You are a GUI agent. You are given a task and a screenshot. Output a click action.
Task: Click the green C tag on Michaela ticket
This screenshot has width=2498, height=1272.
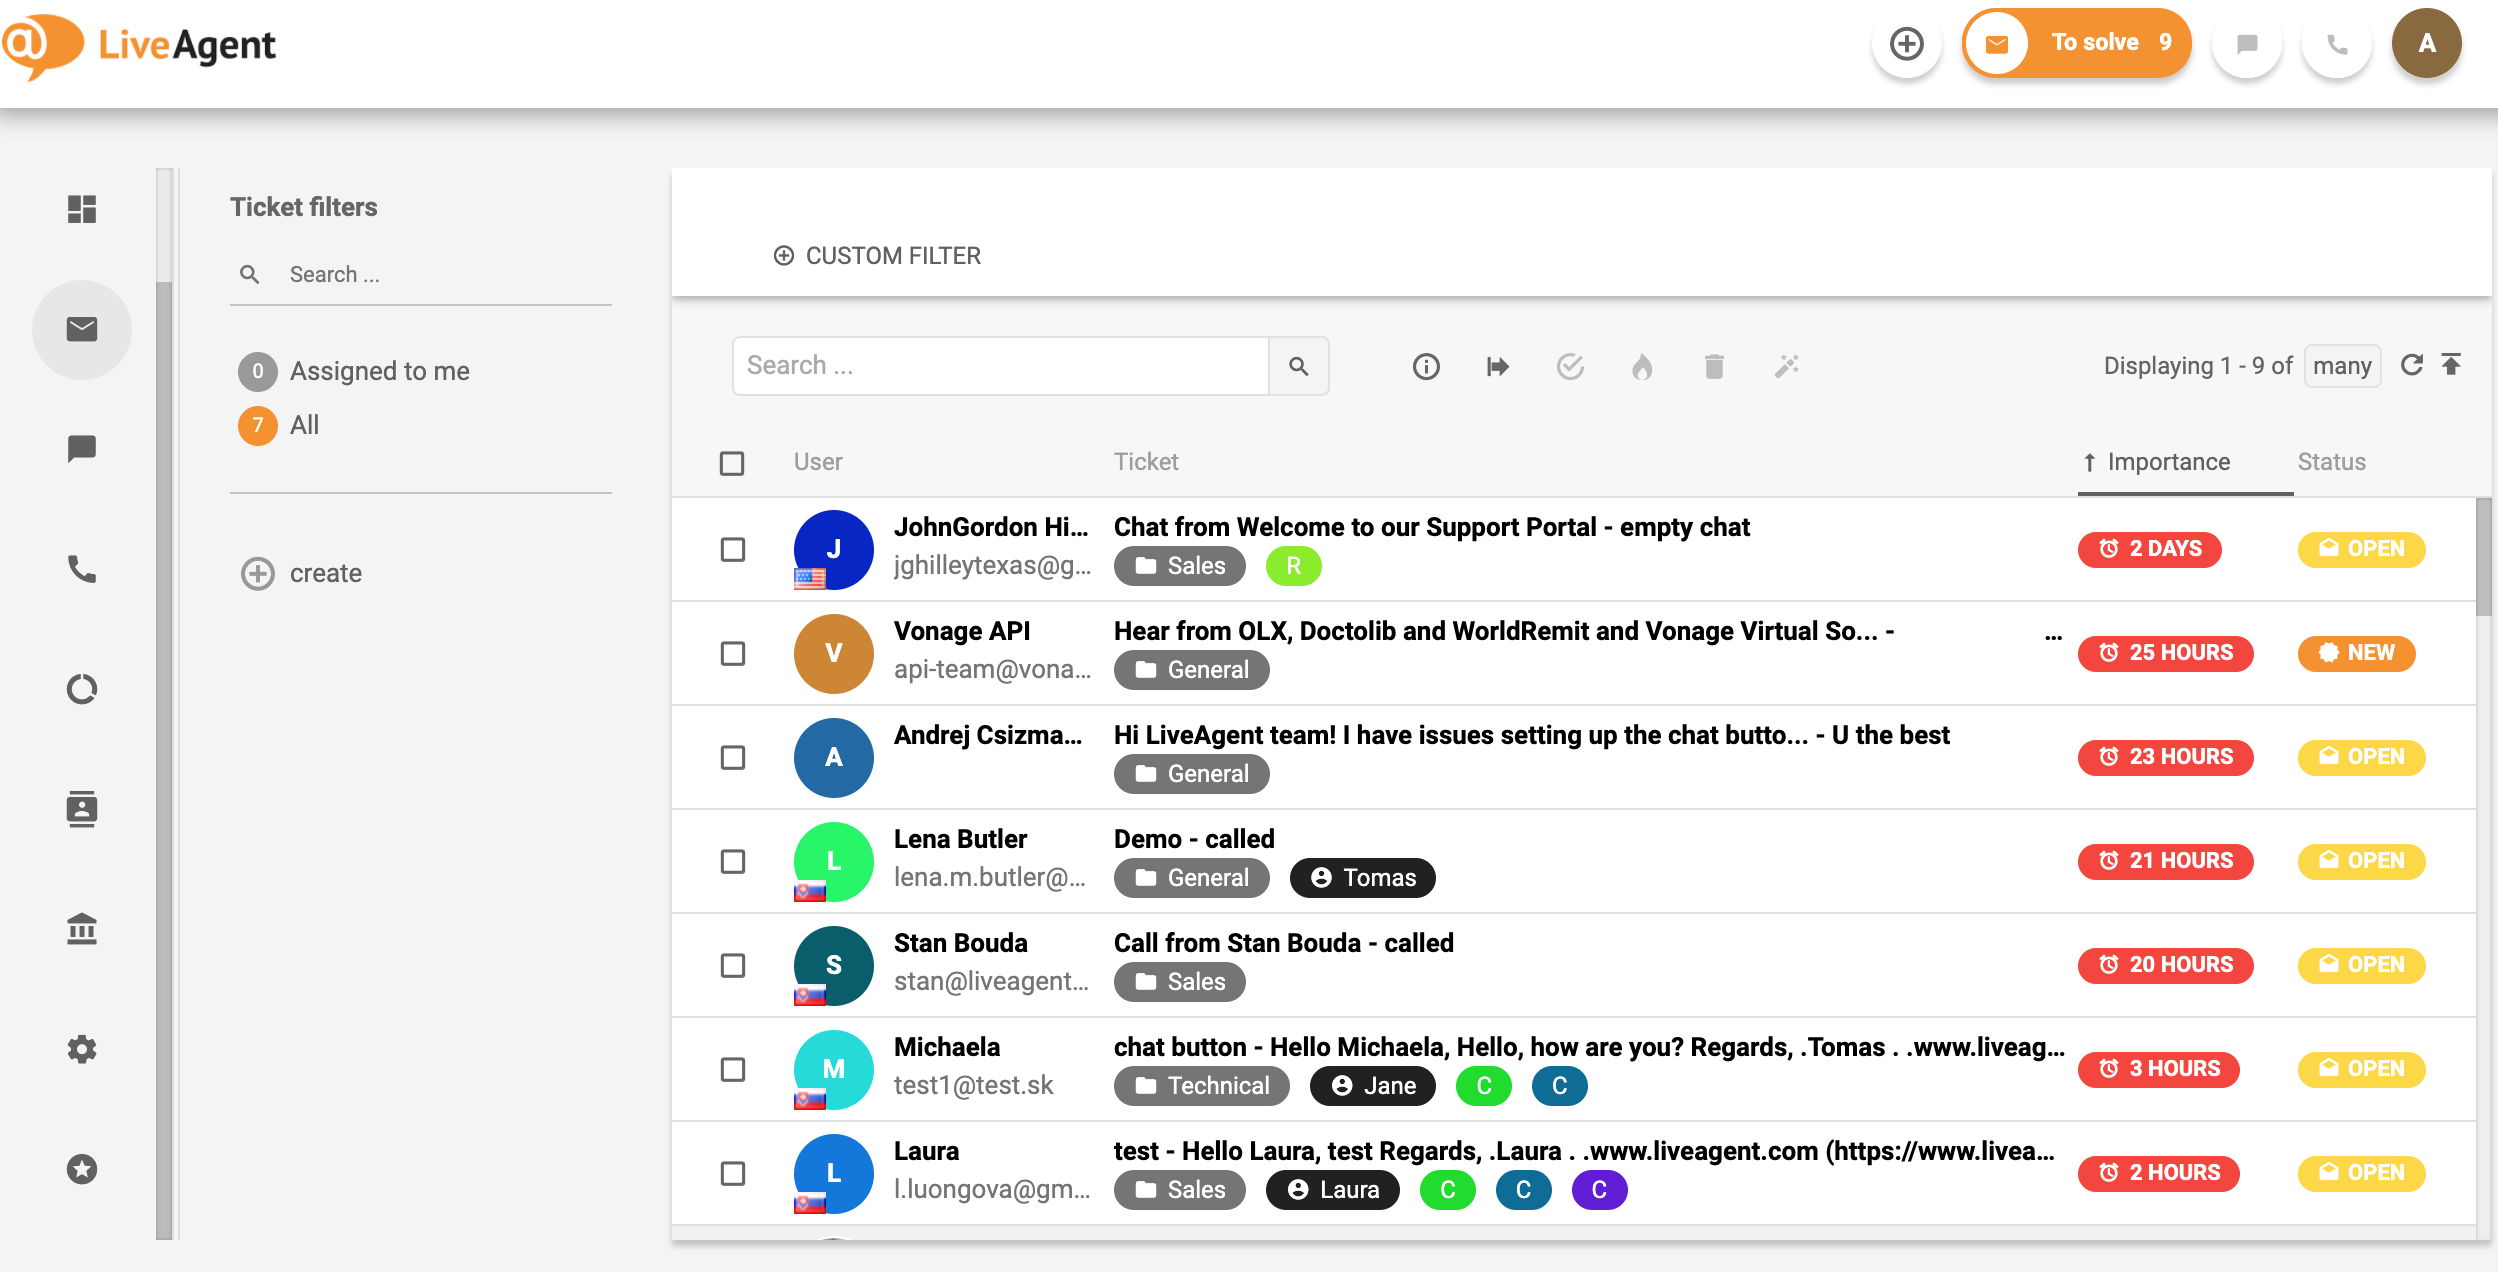click(1484, 1086)
